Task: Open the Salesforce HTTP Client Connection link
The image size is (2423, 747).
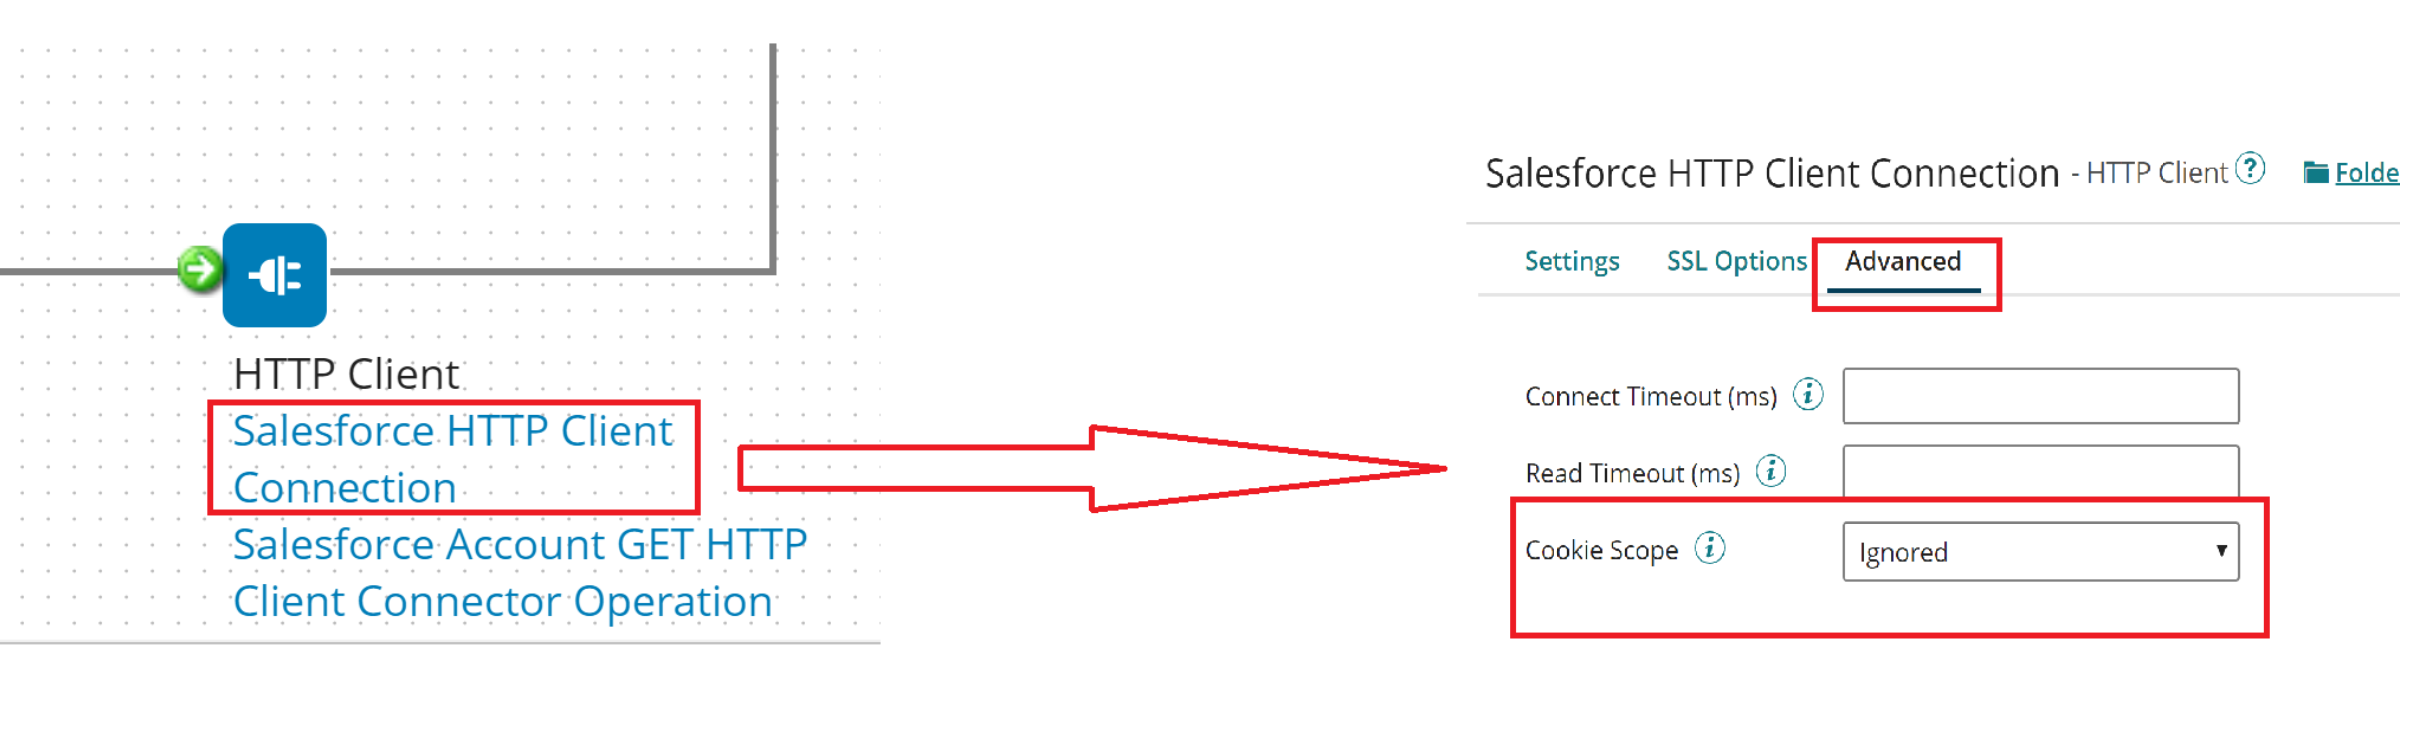Action: [x=452, y=458]
